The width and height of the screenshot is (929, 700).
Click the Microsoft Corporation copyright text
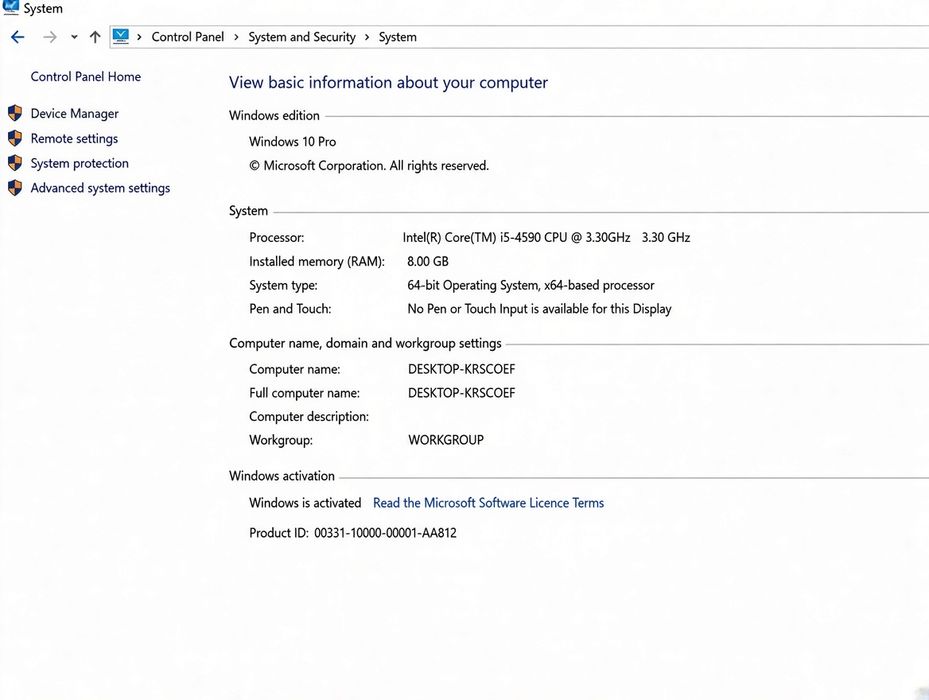[369, 166]
